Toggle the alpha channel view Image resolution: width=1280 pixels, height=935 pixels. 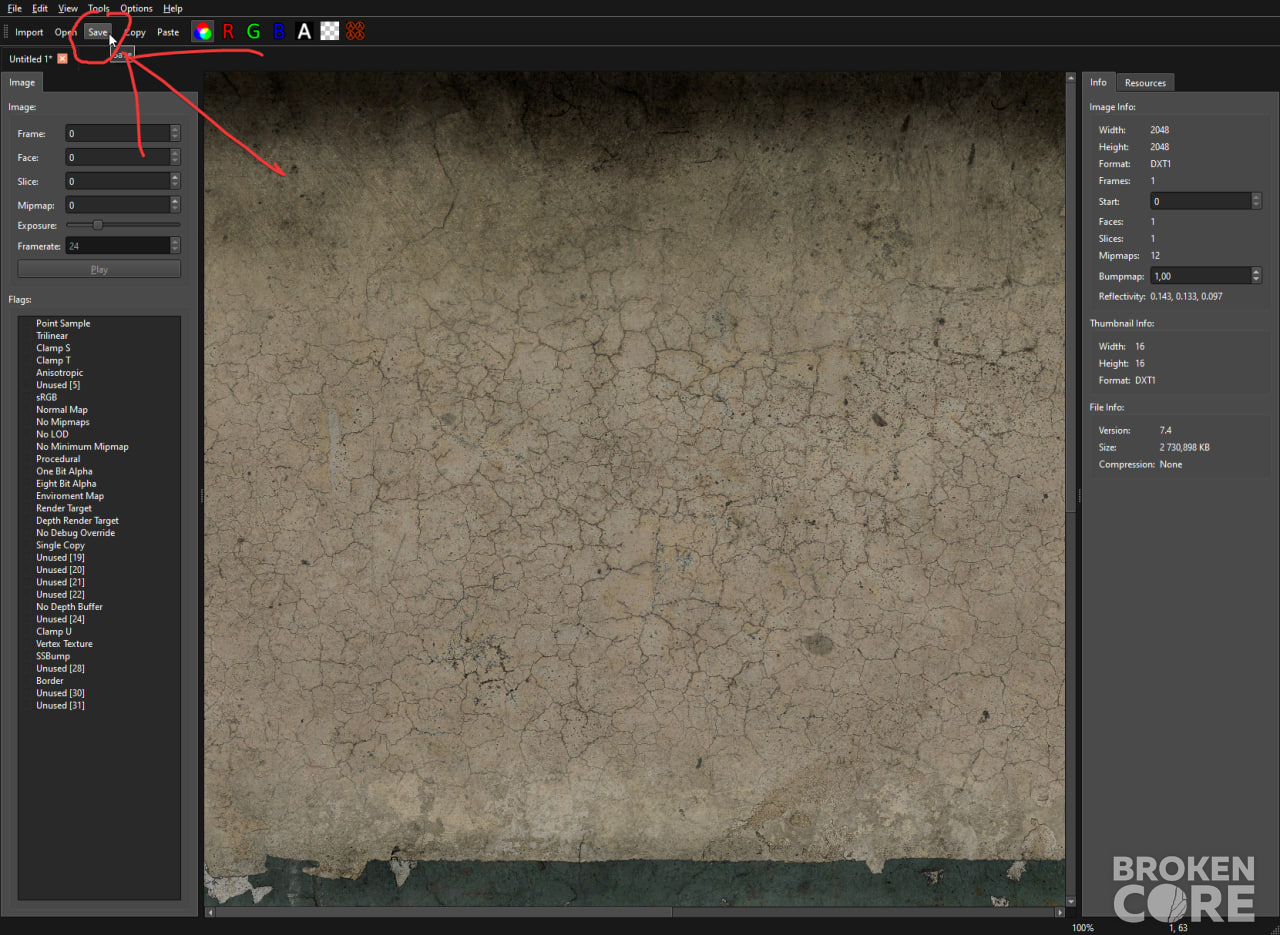coord(304,32)
